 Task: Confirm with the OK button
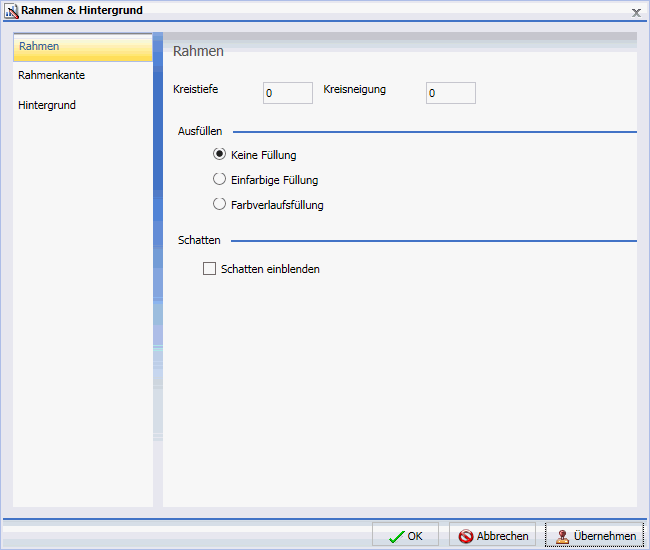pyautogui.click(x=405, y=535)
